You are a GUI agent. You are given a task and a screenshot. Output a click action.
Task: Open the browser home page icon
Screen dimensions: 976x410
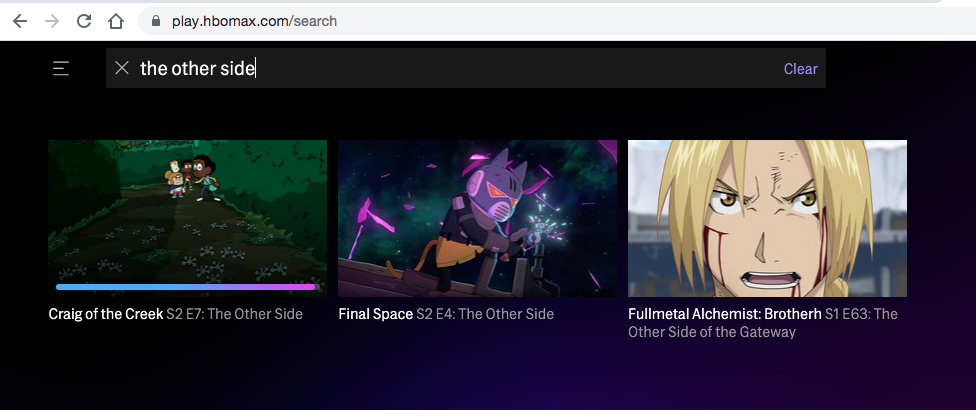tap(116, 21)
